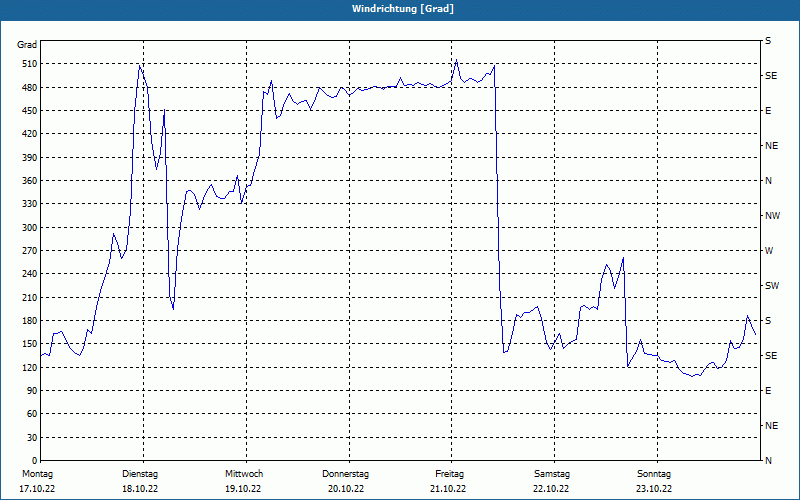Click the 330 value on degree axis
The height and width of the screenshot is (500, 800).
click(29, 204)
